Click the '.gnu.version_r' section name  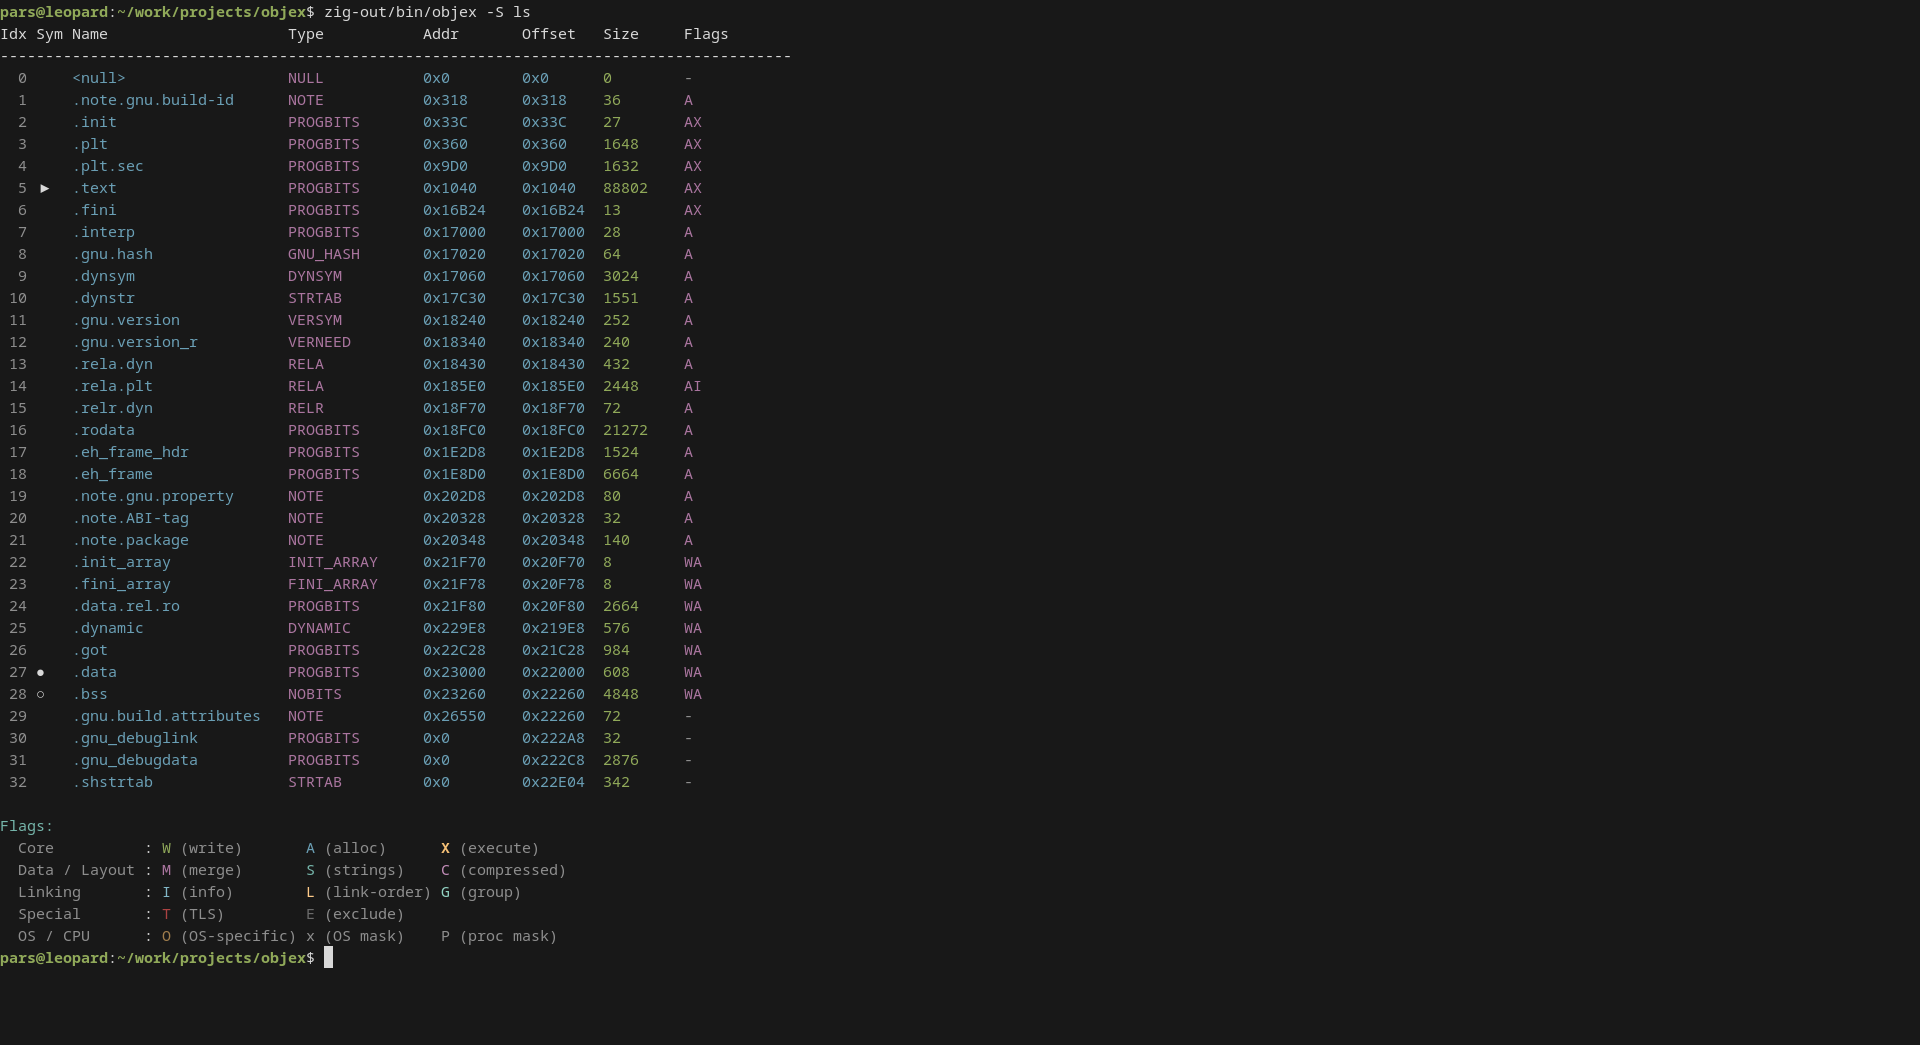(x=135, y=342)
